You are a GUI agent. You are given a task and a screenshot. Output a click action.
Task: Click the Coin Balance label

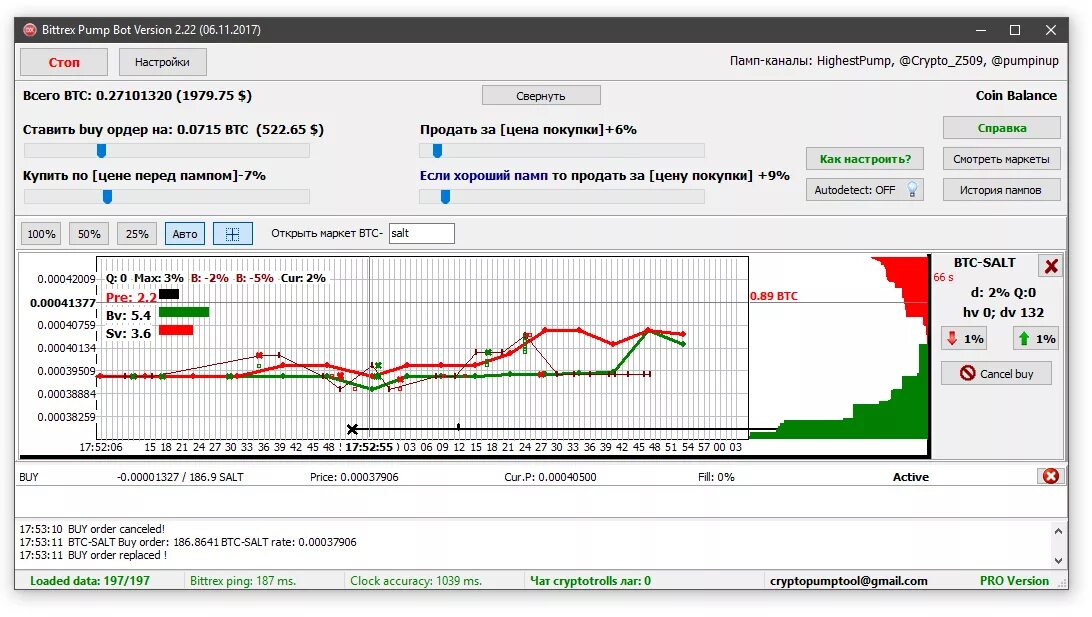pos(1016,95)
